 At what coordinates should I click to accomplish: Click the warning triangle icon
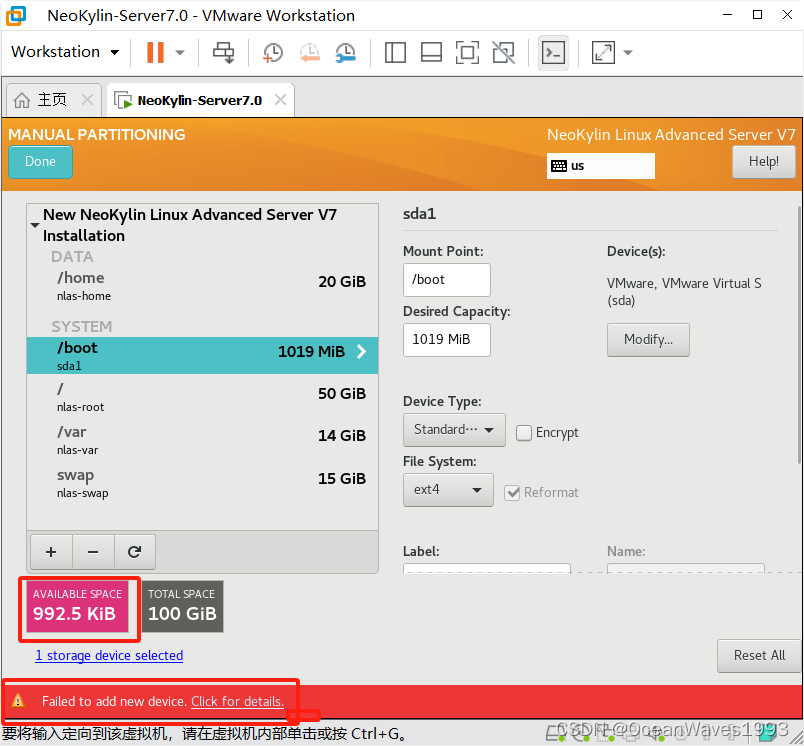(18, 700)
